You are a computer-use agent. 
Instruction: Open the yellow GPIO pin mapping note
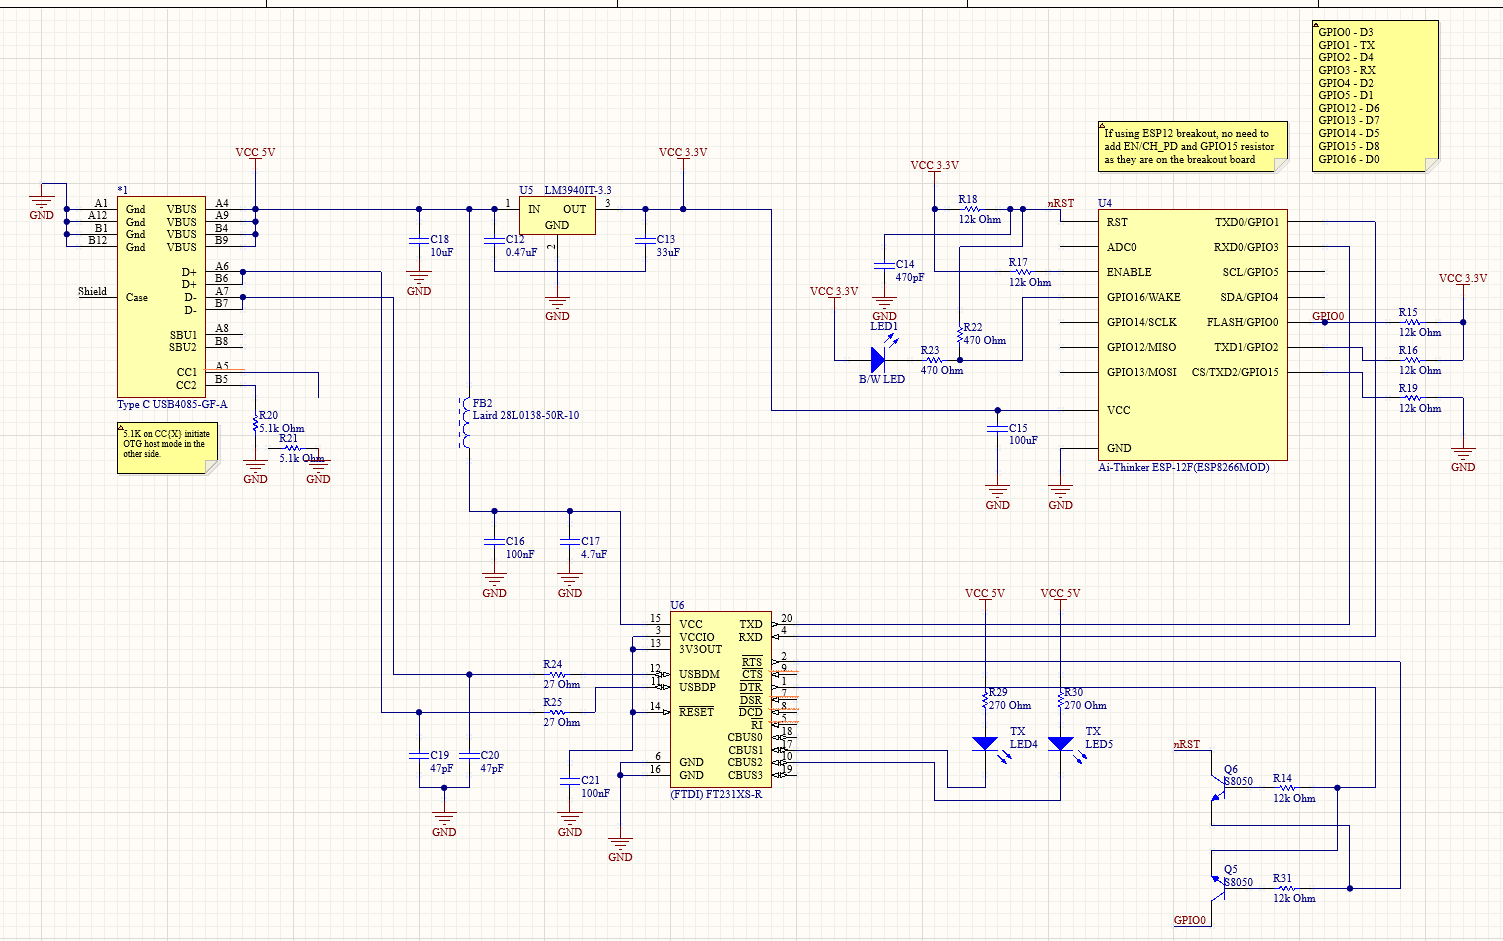1375,96
